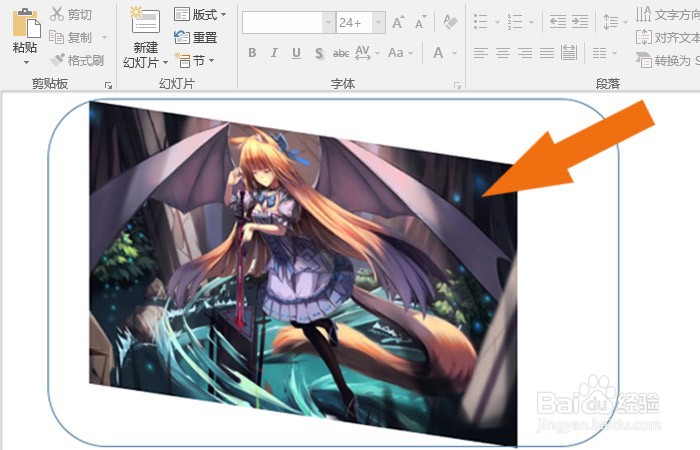Screen dimensions: 700x450
Task: Toggle Strikethrough (abc) formatting
Action: coord(341,53)
